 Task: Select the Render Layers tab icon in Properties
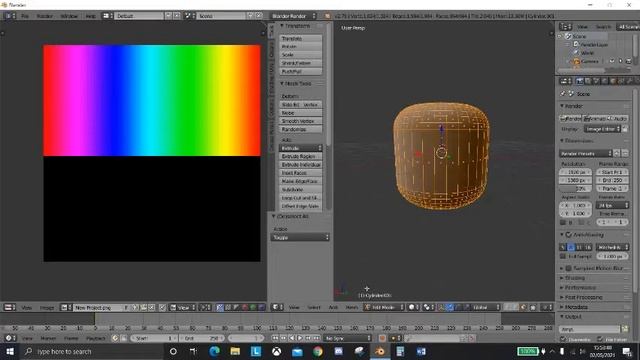[588, 81]
